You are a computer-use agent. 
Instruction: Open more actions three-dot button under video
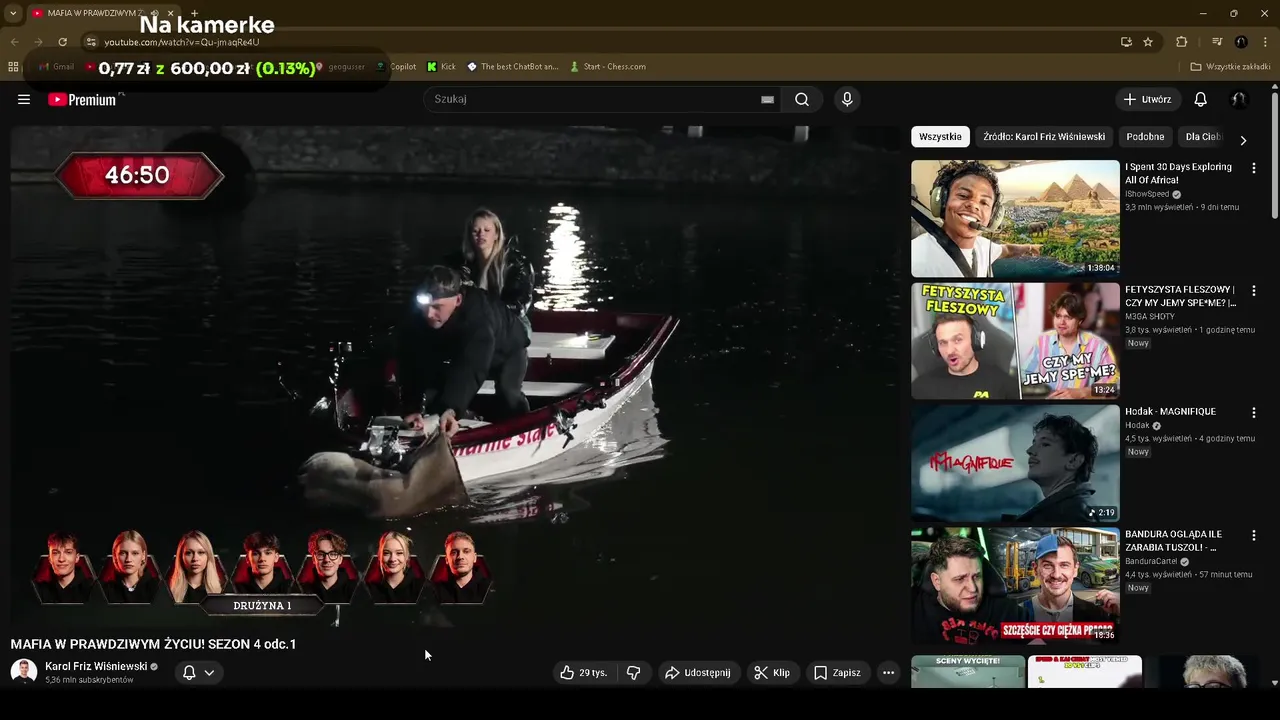coord(888,673)
